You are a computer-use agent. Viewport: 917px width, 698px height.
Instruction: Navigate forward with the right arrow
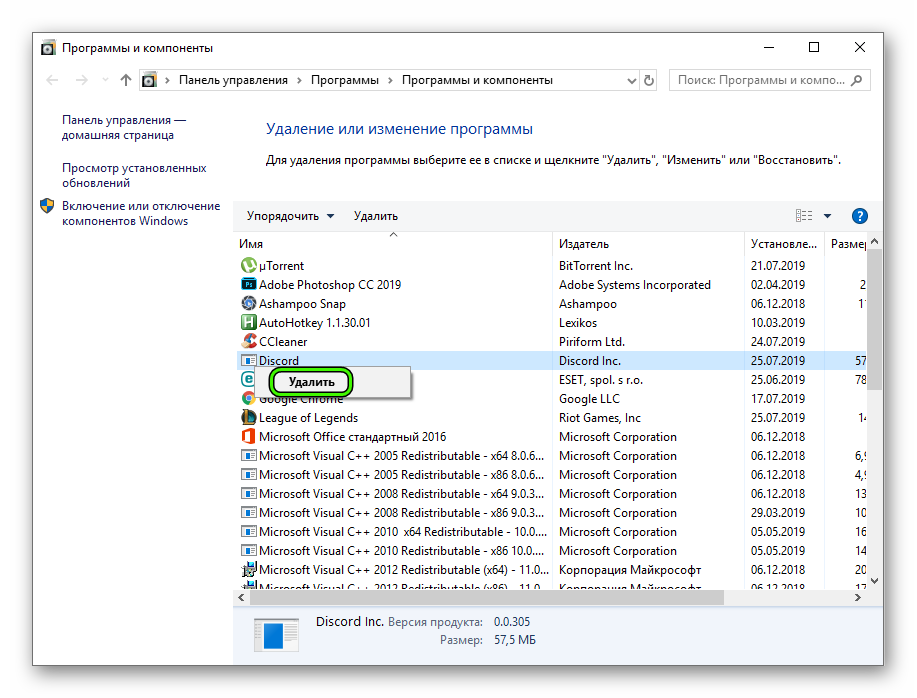82,80
